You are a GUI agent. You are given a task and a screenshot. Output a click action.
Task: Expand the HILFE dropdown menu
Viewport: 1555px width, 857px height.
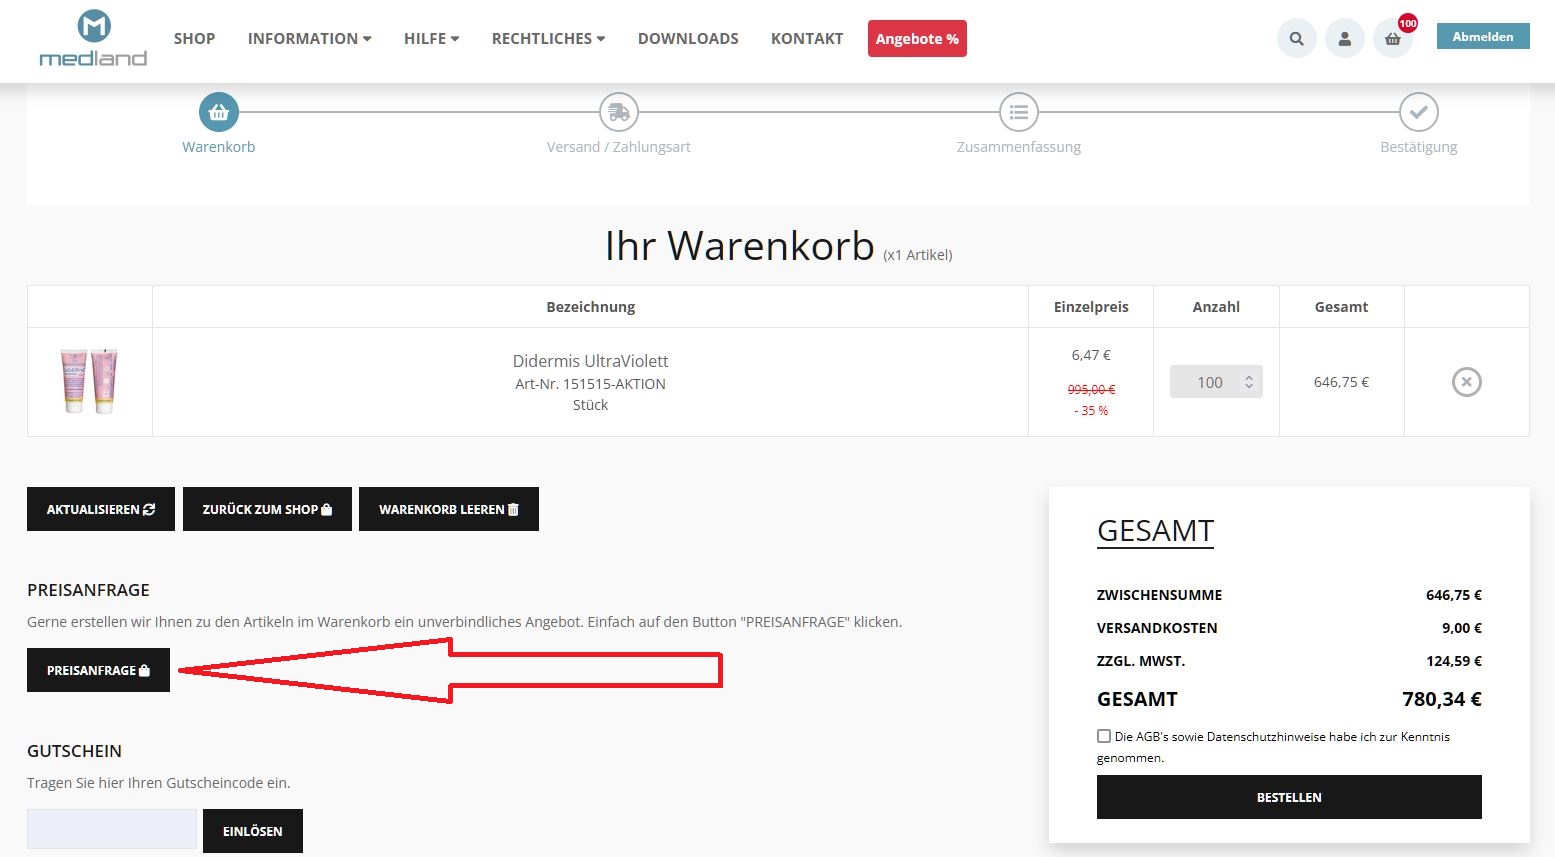tap(432, 39)
